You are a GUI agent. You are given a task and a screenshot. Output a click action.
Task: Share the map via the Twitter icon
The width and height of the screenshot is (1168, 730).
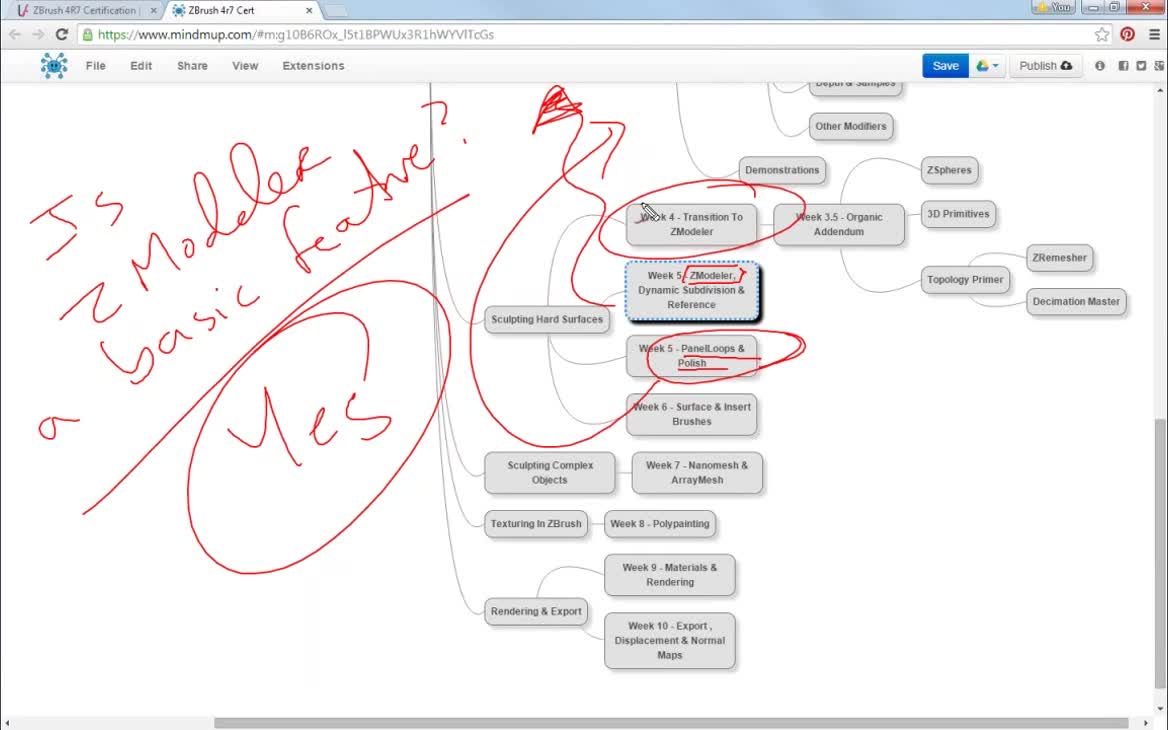pos(1141,66)
